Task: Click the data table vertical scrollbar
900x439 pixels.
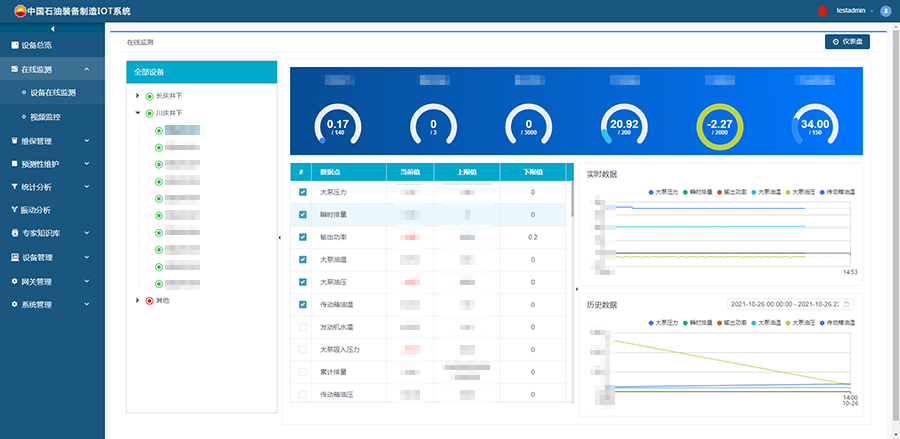Action: pyautogui.click(x=572, y=198)
